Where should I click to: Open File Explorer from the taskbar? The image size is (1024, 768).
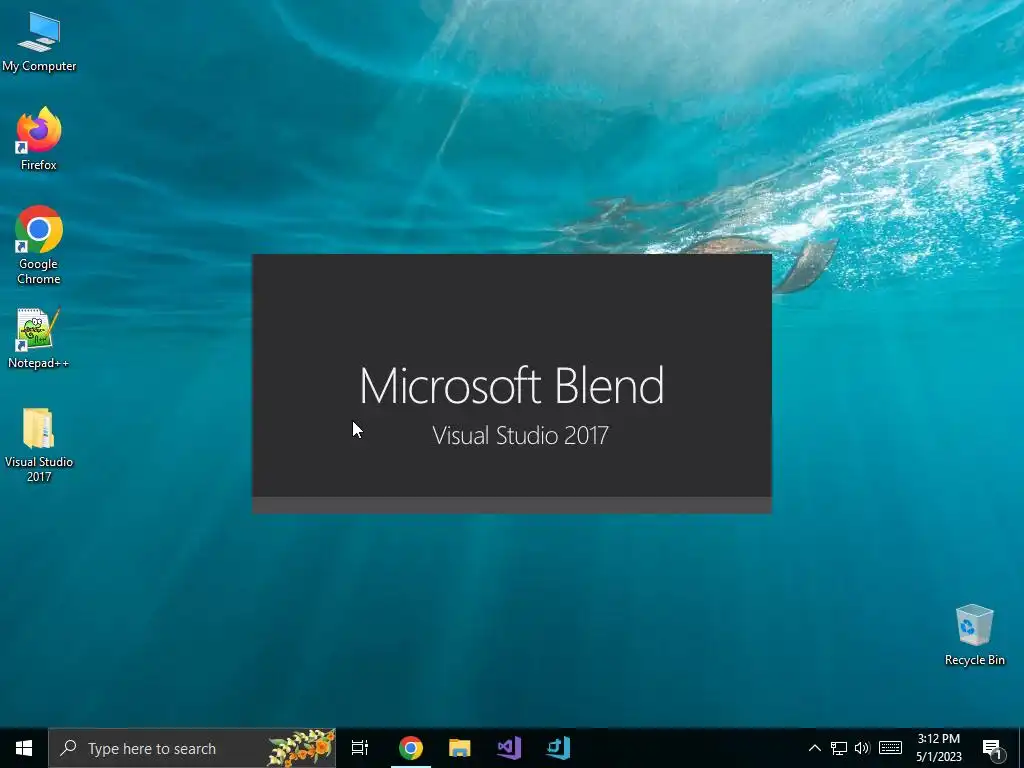(x=460, y=748)
